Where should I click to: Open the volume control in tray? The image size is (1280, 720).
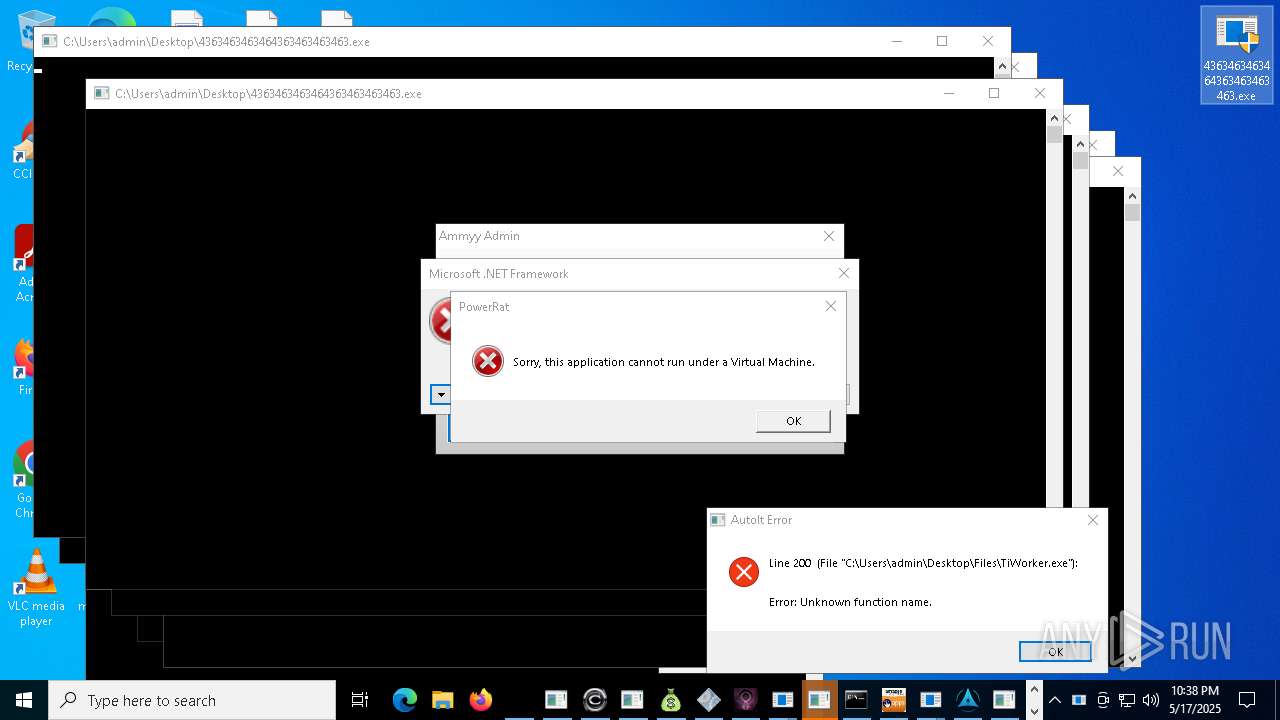click(x=1150, y=700)
